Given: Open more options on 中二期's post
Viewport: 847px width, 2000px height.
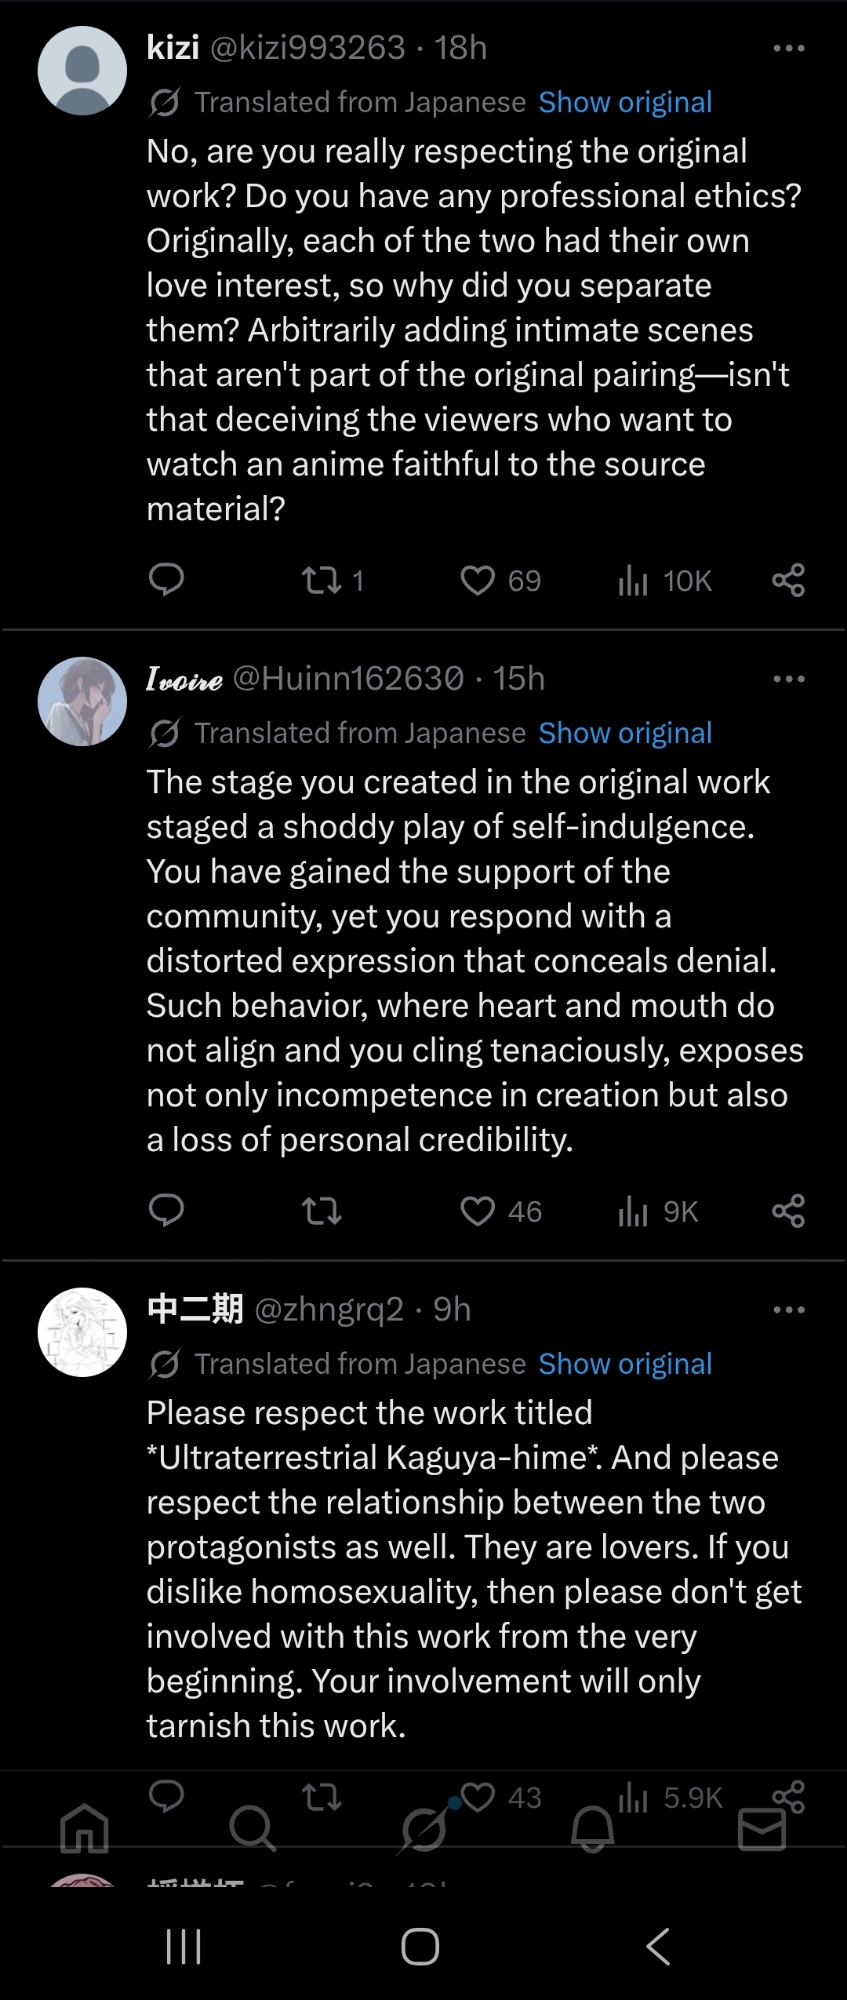Looking at the screenshot, I should [788, 1310].
